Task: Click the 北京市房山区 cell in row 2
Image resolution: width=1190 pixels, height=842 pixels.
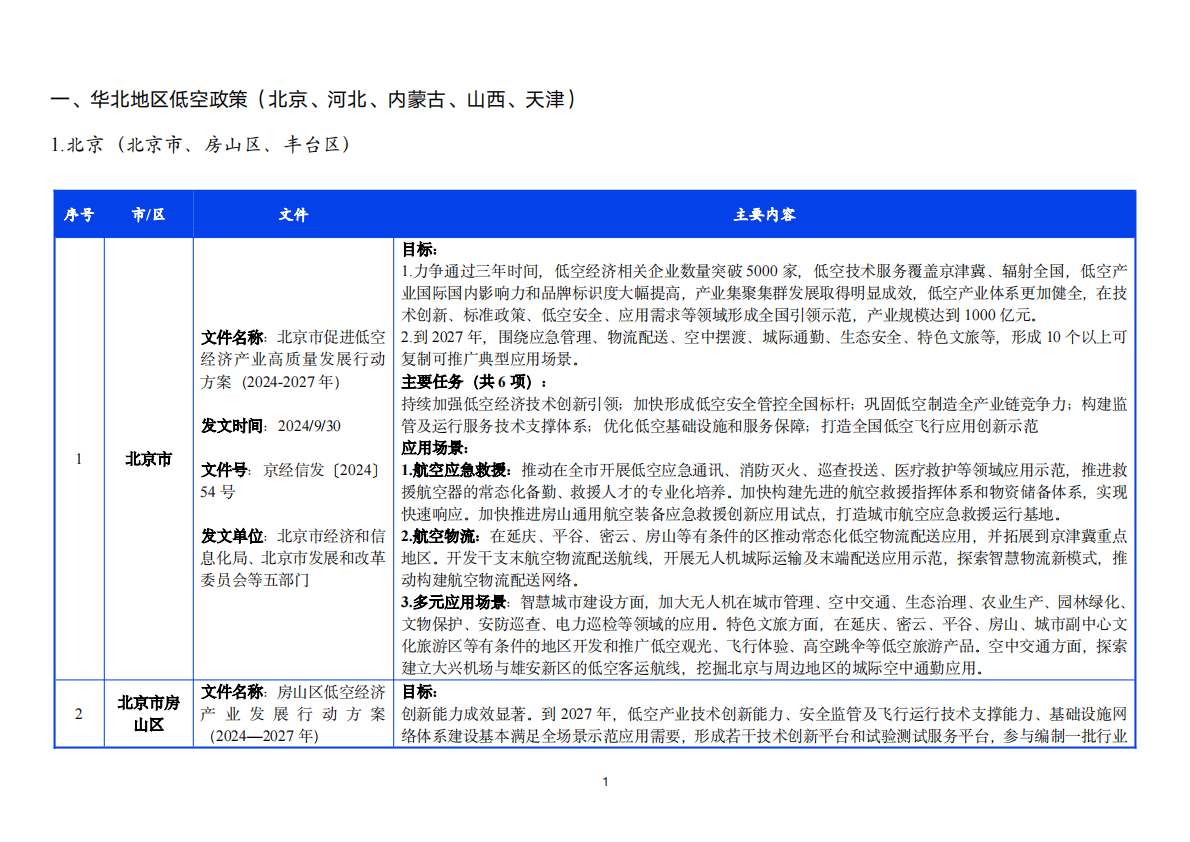Action: [148, 713]
